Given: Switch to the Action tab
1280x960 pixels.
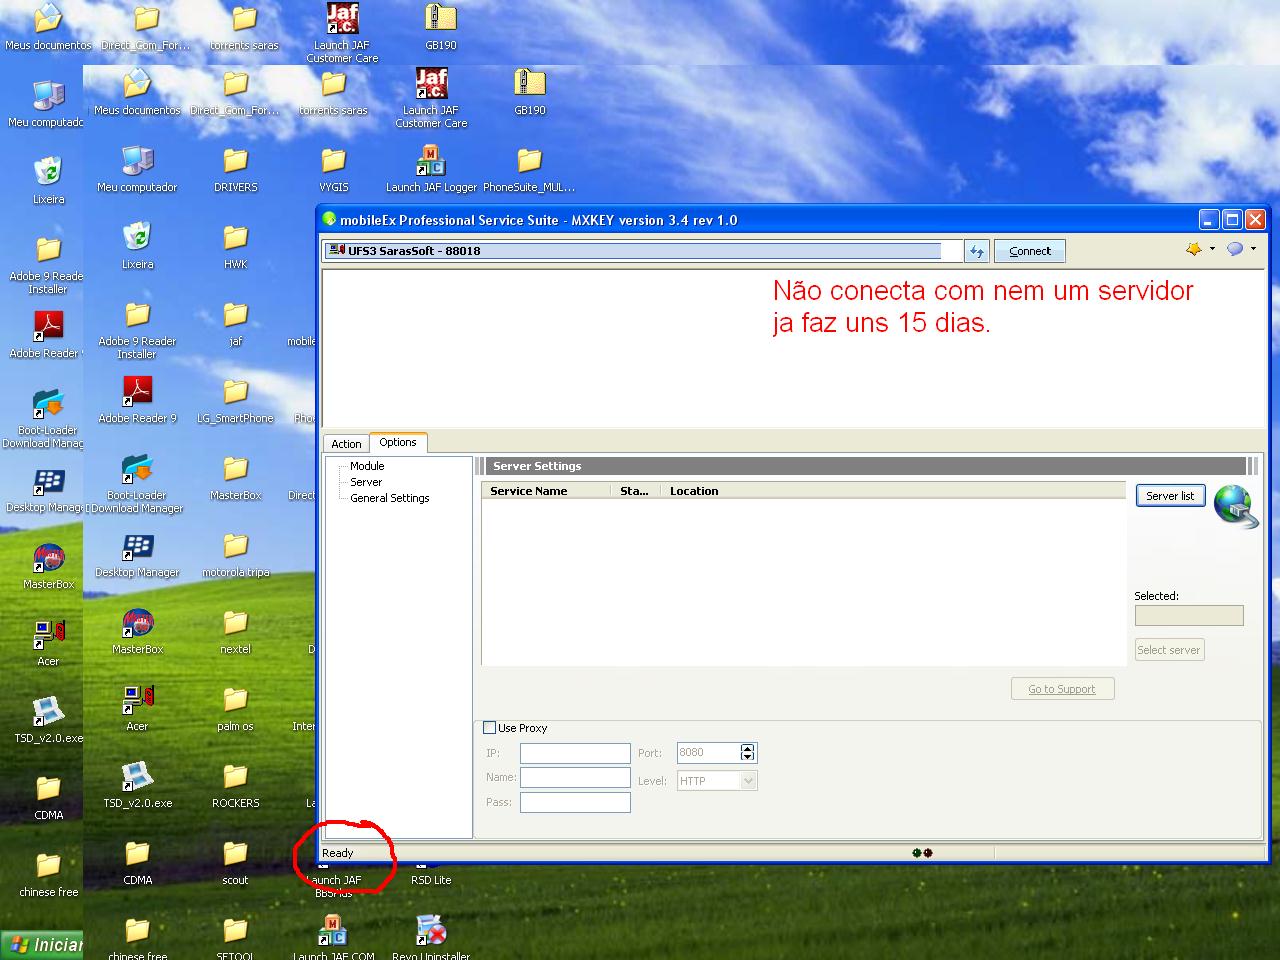Looking at the screenshot, I should tap(346, 444).
